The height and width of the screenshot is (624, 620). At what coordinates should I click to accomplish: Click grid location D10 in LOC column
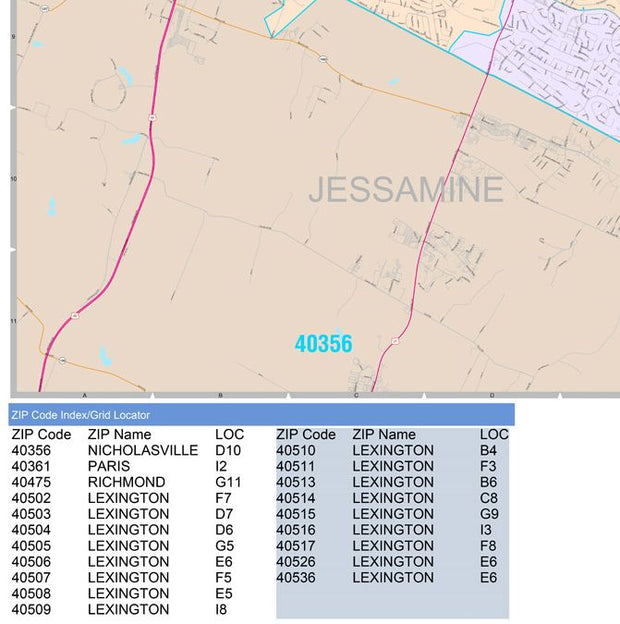(228, 451)
